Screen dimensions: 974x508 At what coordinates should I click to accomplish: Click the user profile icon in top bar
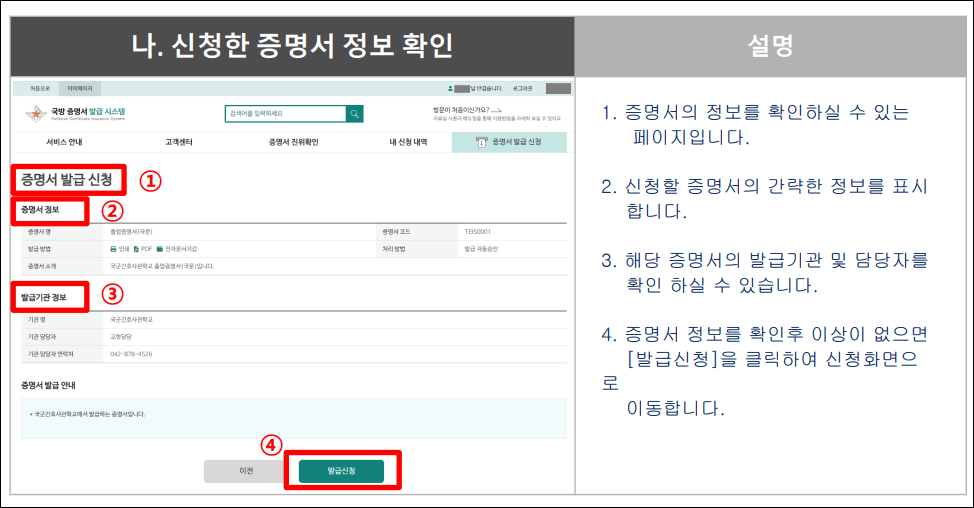click(x=451, y=89)
